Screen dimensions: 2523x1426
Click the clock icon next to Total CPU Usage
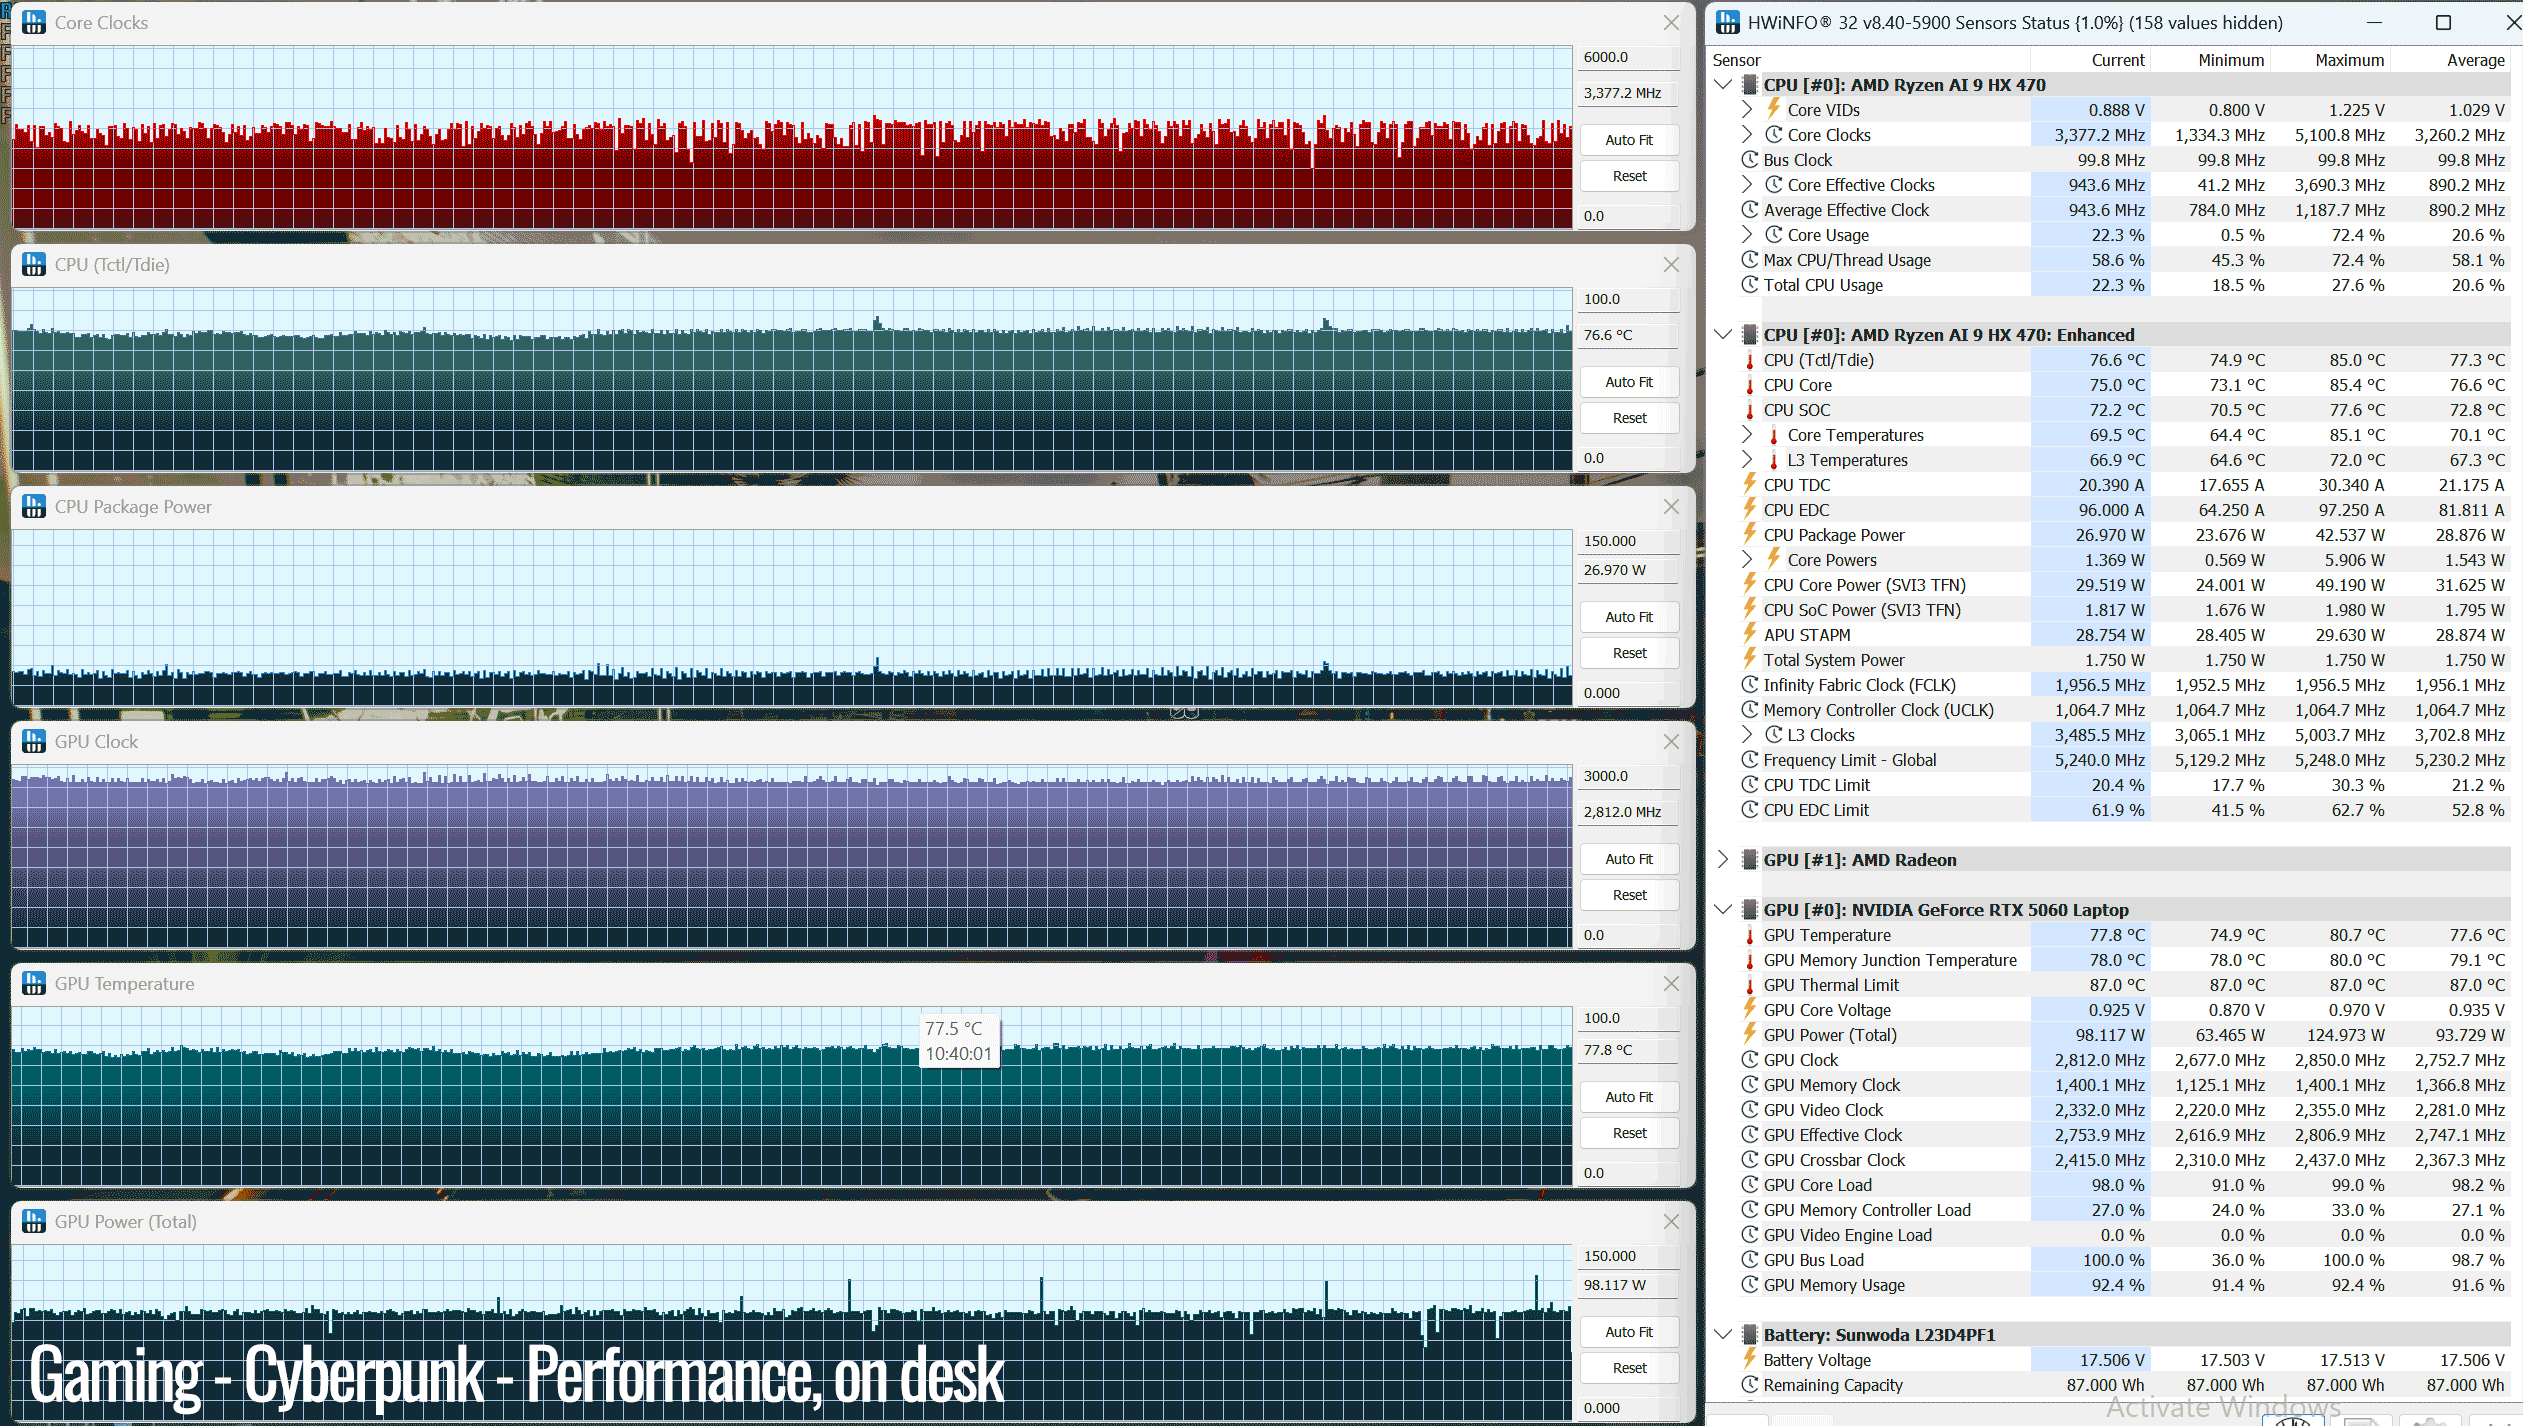click(x=1750, y=285)
